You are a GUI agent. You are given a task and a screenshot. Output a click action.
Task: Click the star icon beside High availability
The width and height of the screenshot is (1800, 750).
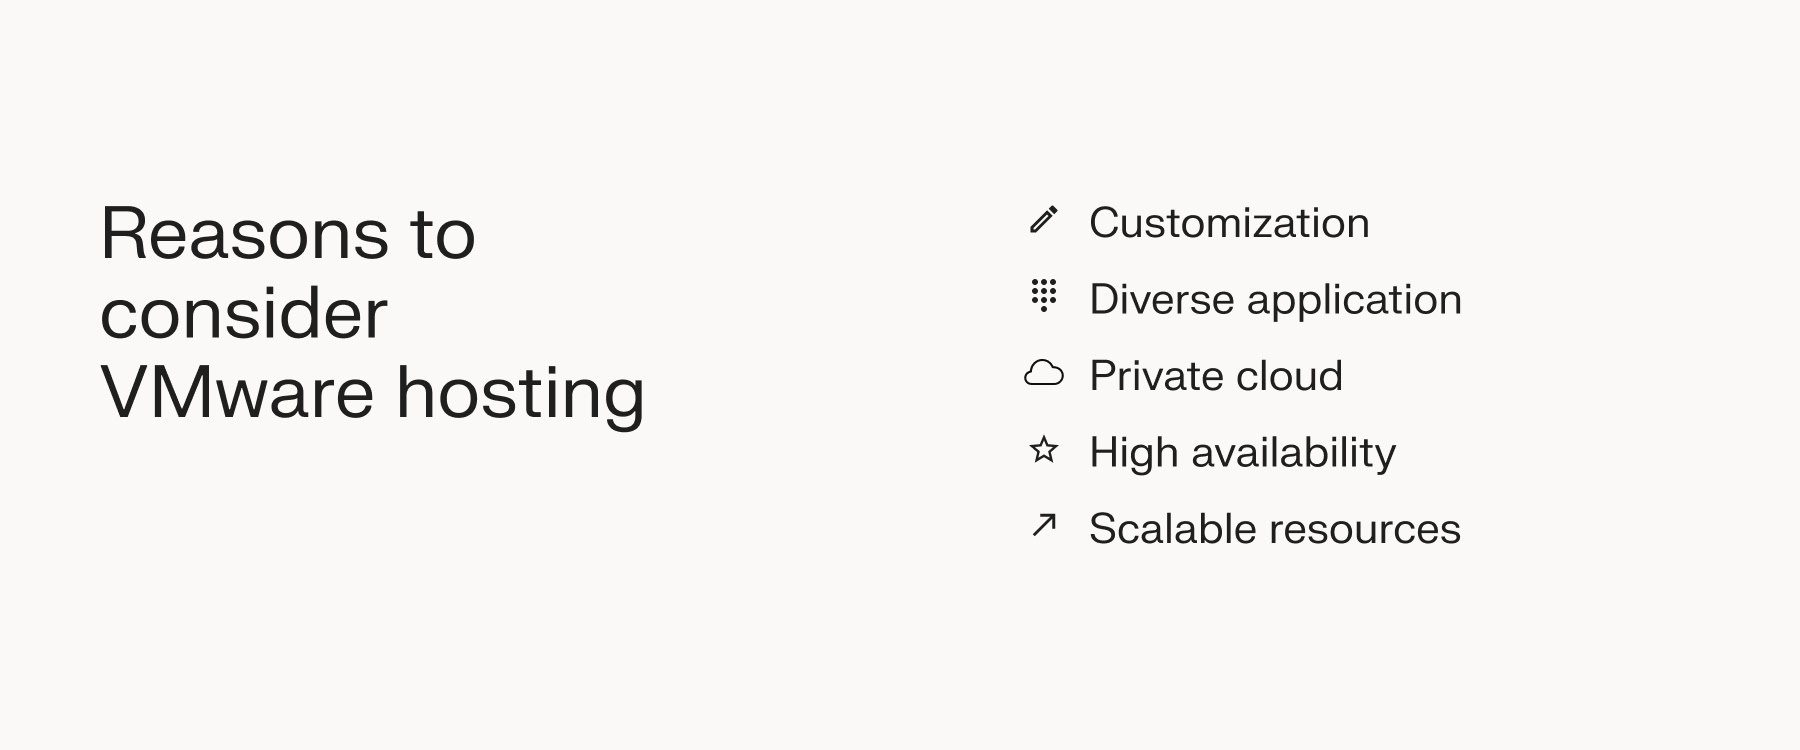1043,450
